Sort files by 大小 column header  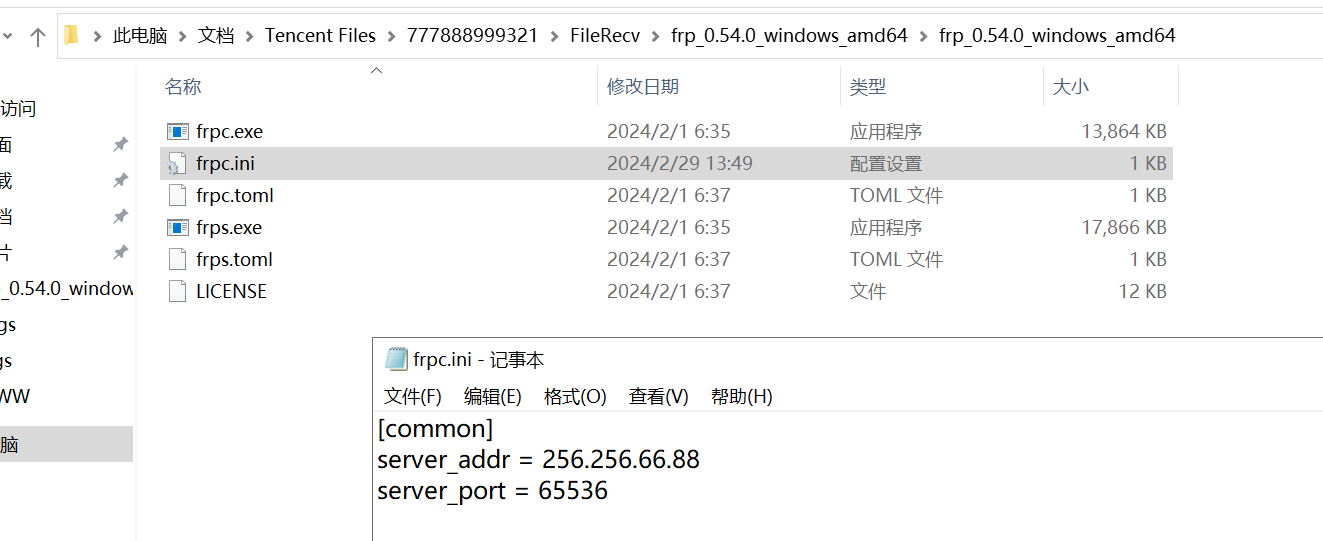[x=1070, y=87]
